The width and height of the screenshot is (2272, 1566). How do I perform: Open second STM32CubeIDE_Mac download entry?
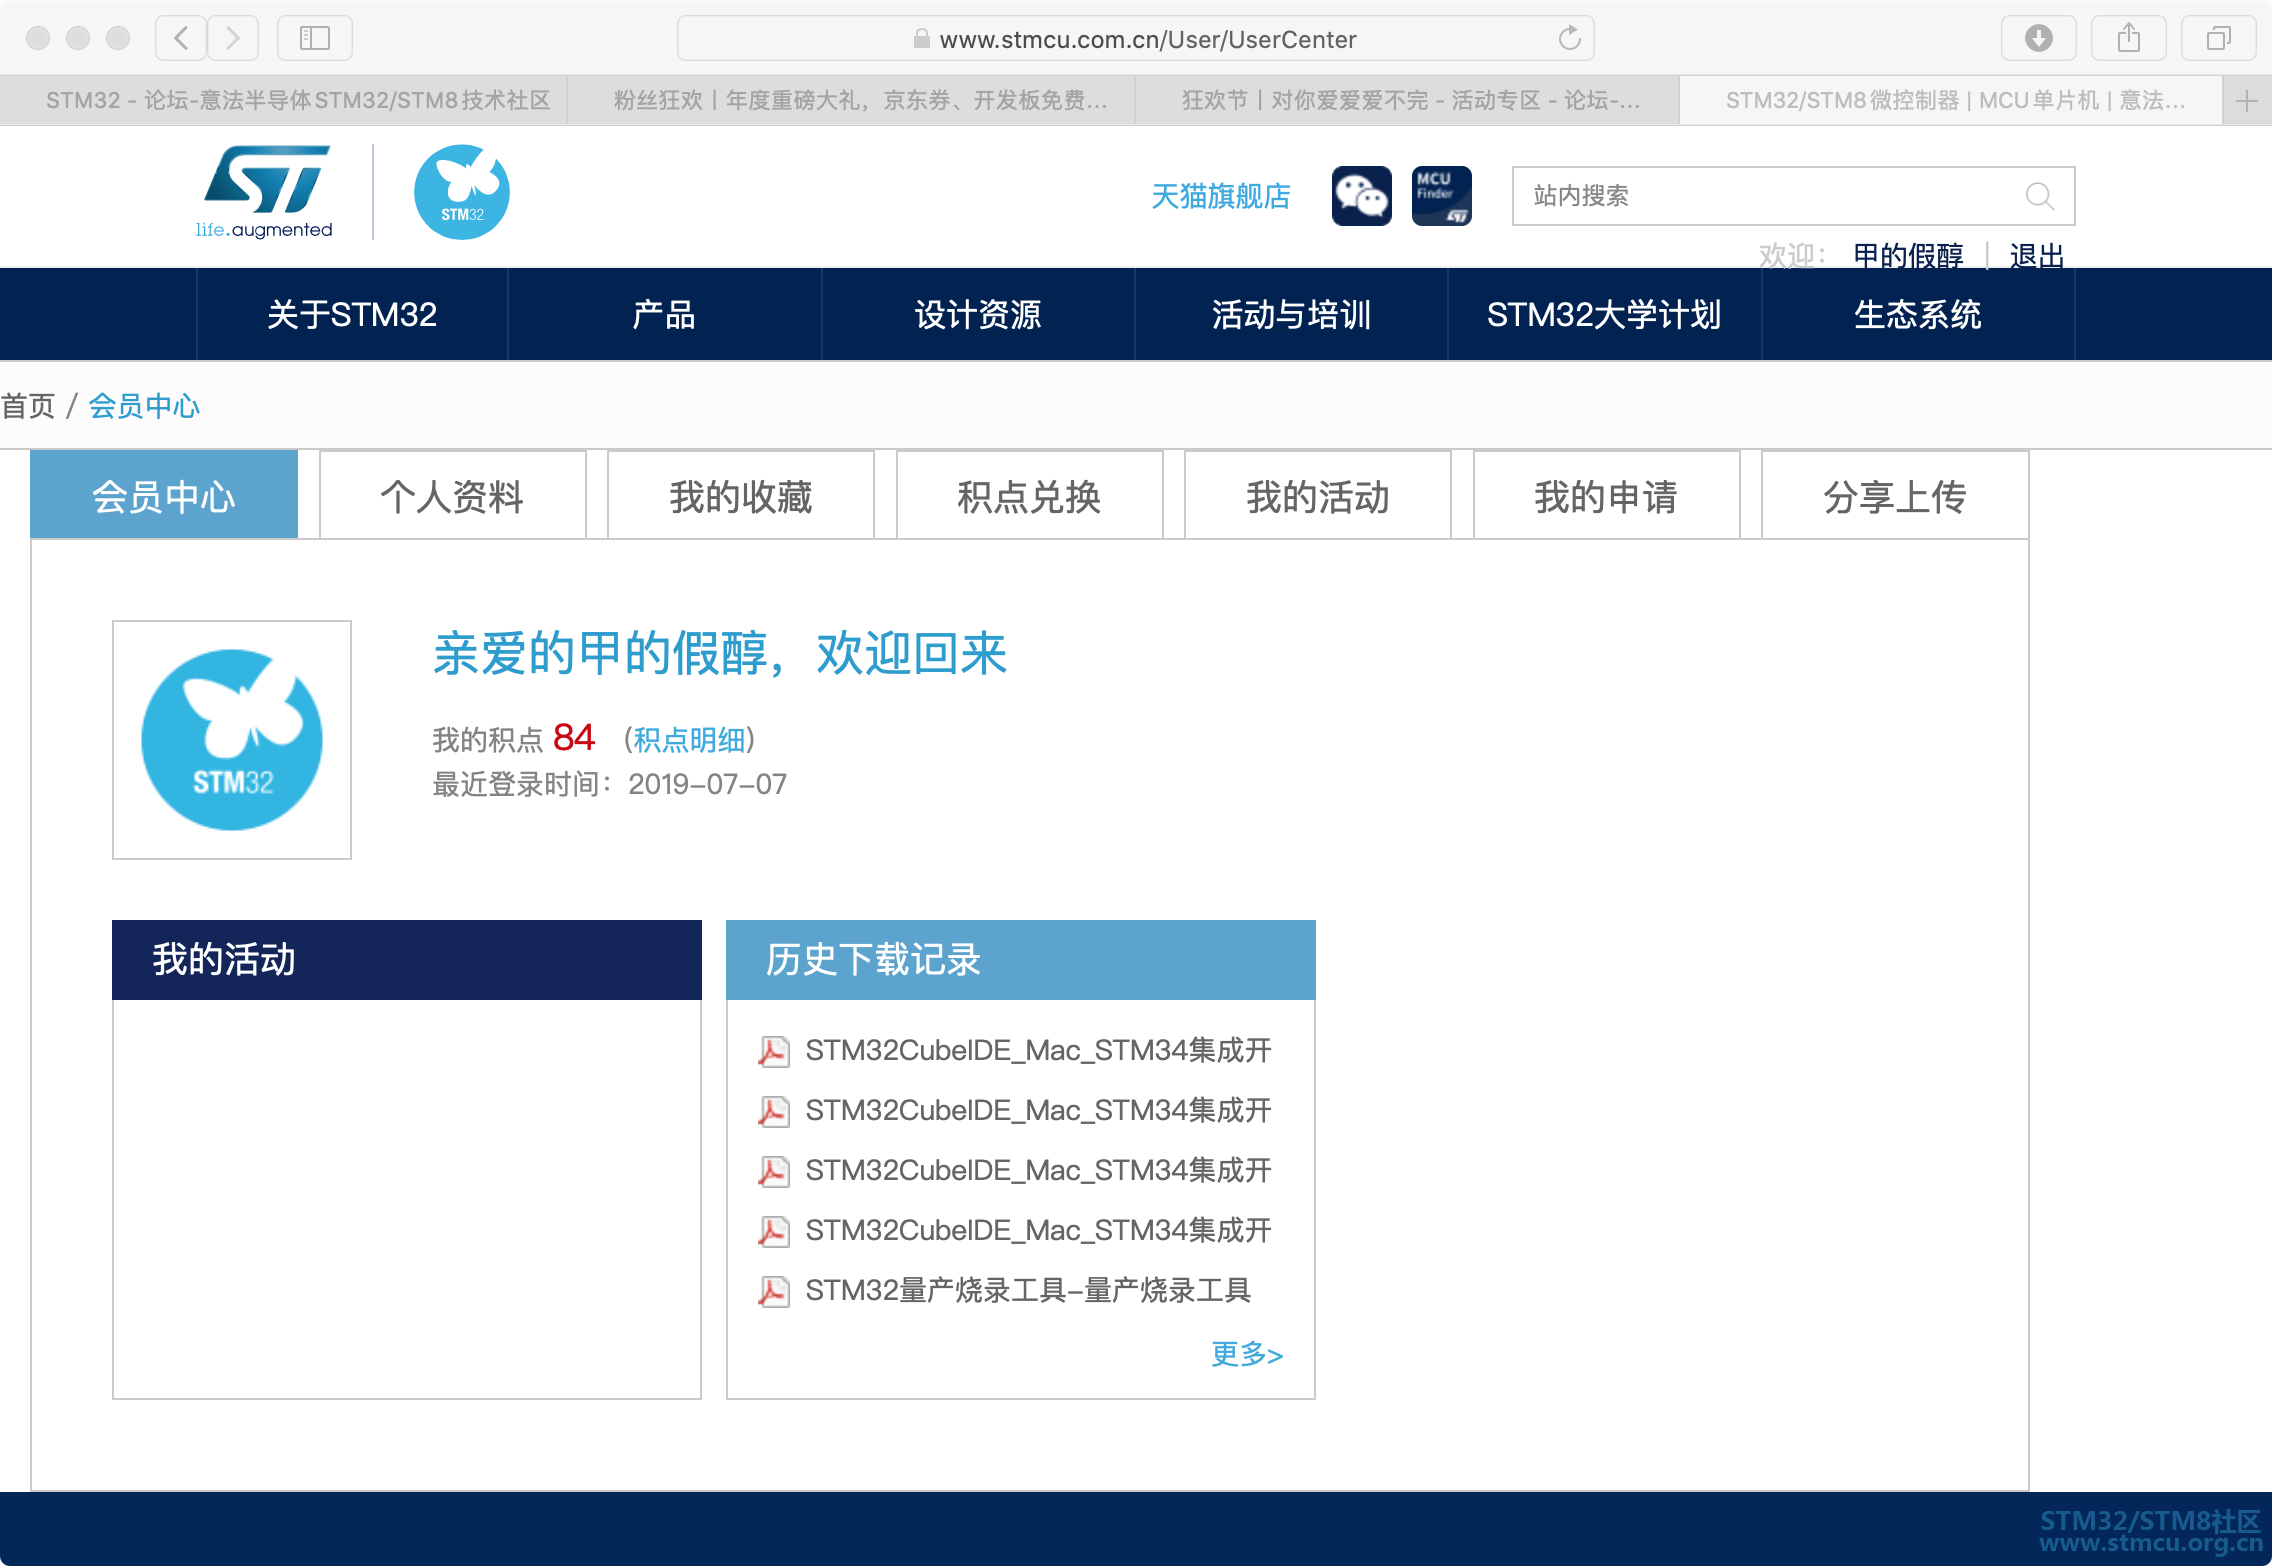click(x=1038, y=1111)
